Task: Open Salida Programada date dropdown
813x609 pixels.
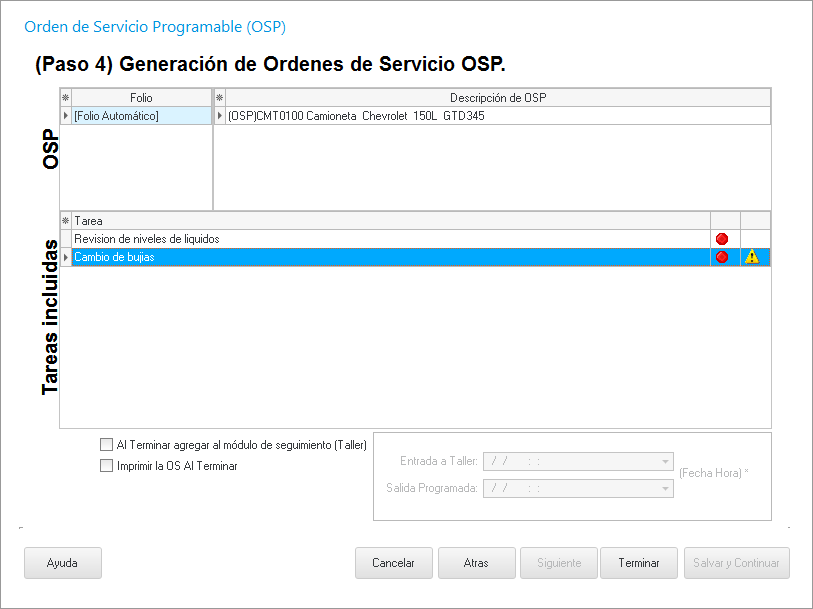Action: click(x=665, y=488)
